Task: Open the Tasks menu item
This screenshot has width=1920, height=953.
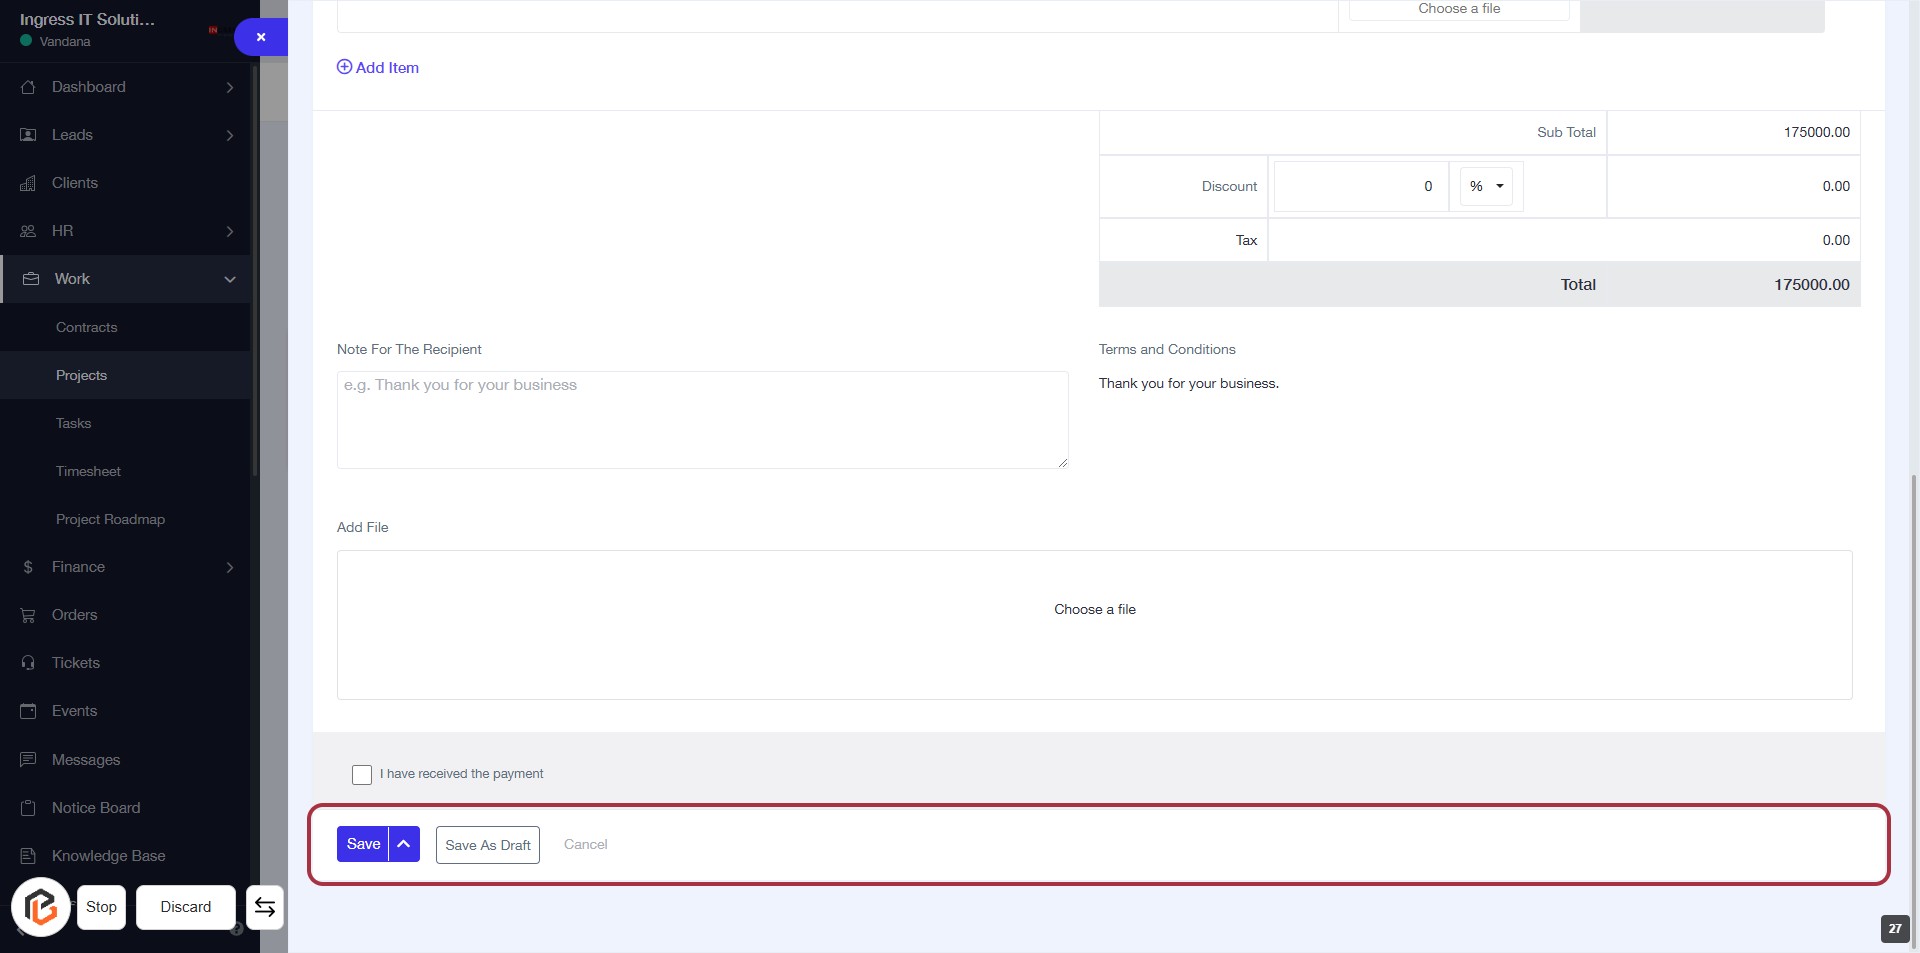Action: (x=74, y=423)
